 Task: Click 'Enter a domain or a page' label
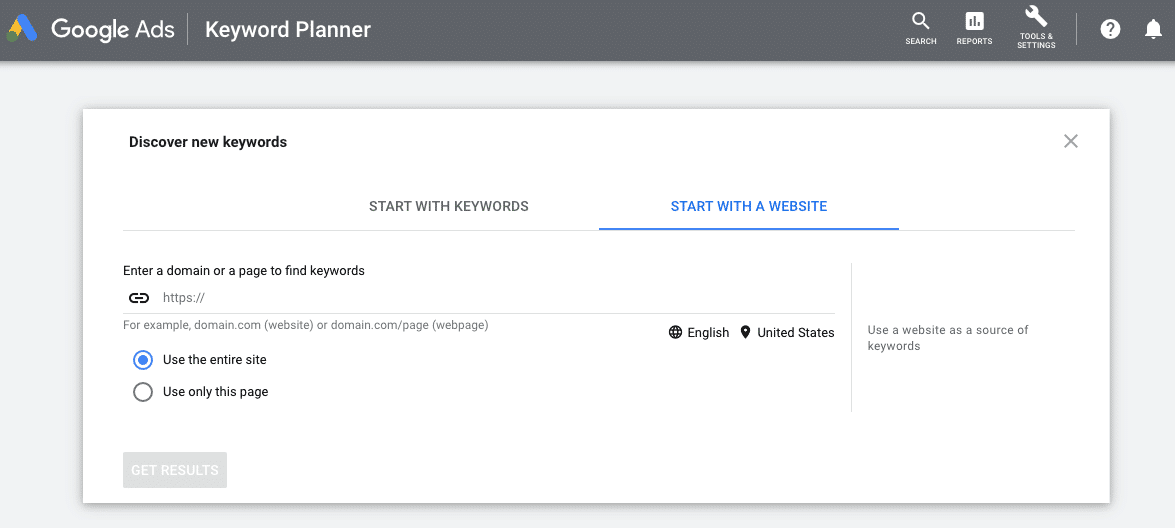(244, 270)
